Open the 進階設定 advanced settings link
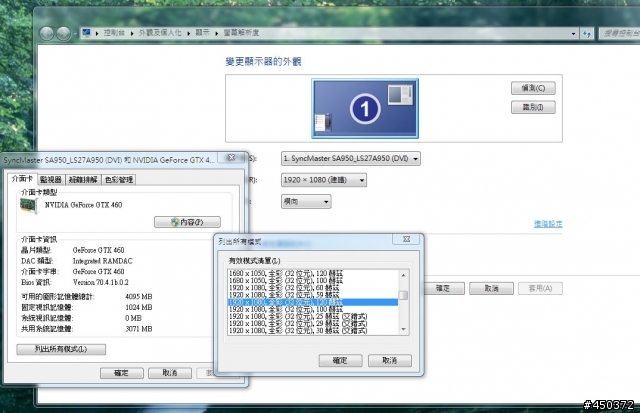The width and height of the screenshot is (640, 413). [548, 224]
